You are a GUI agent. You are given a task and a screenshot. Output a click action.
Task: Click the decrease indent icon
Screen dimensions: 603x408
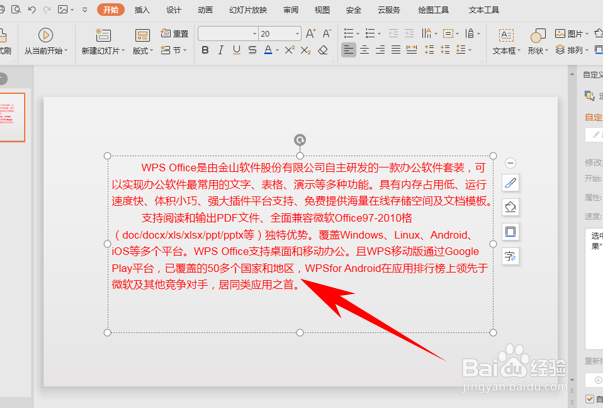tap(393, 33)
